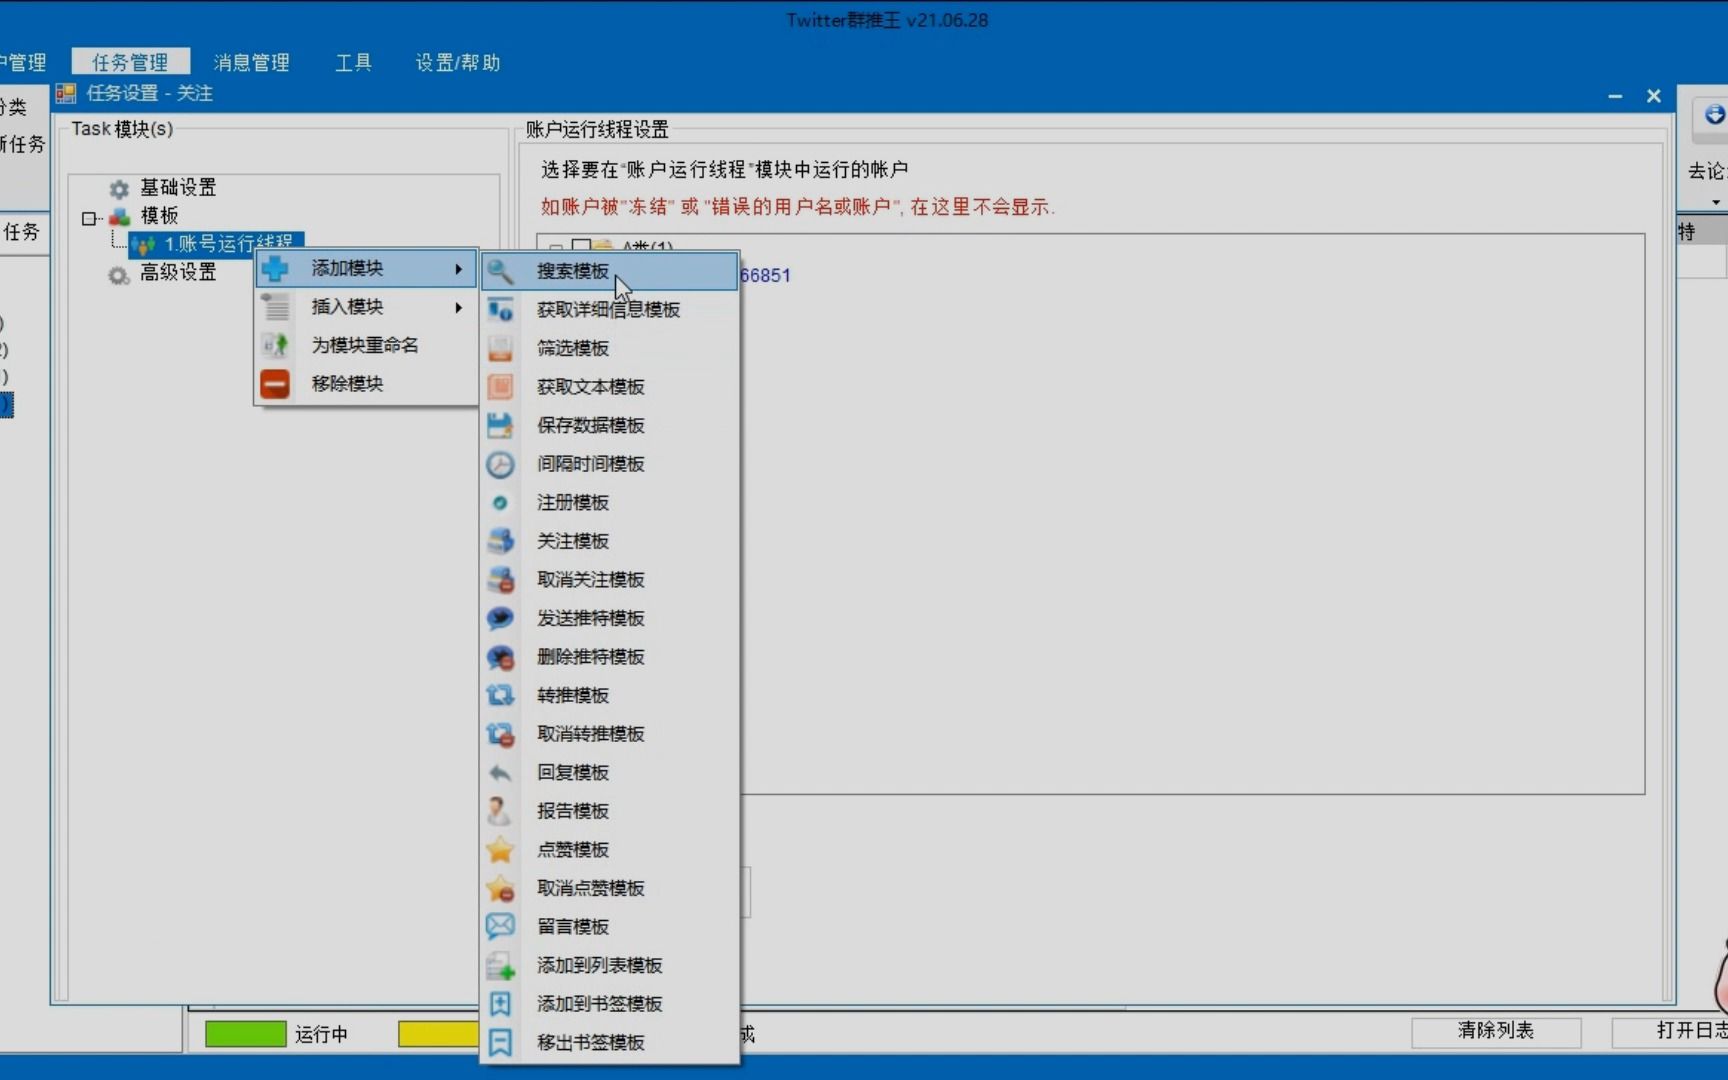Click the green 运行中 status swatch

tap(245, 1034)
